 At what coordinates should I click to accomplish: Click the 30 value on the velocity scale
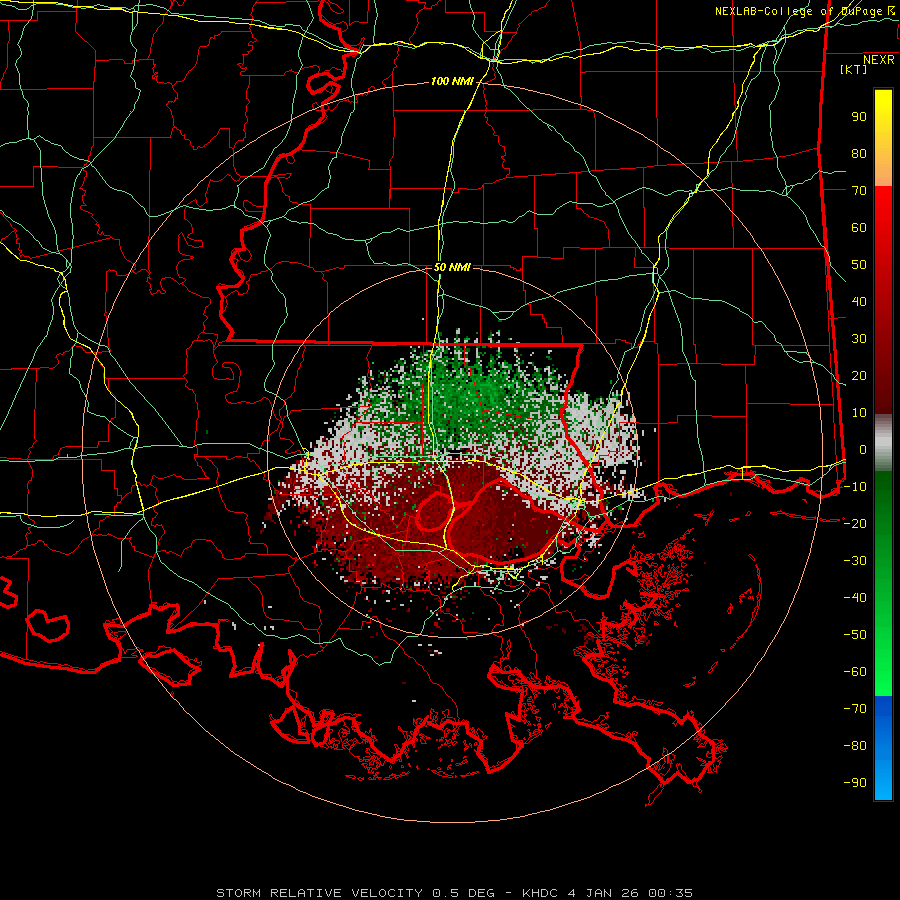(x=859, y=339)
